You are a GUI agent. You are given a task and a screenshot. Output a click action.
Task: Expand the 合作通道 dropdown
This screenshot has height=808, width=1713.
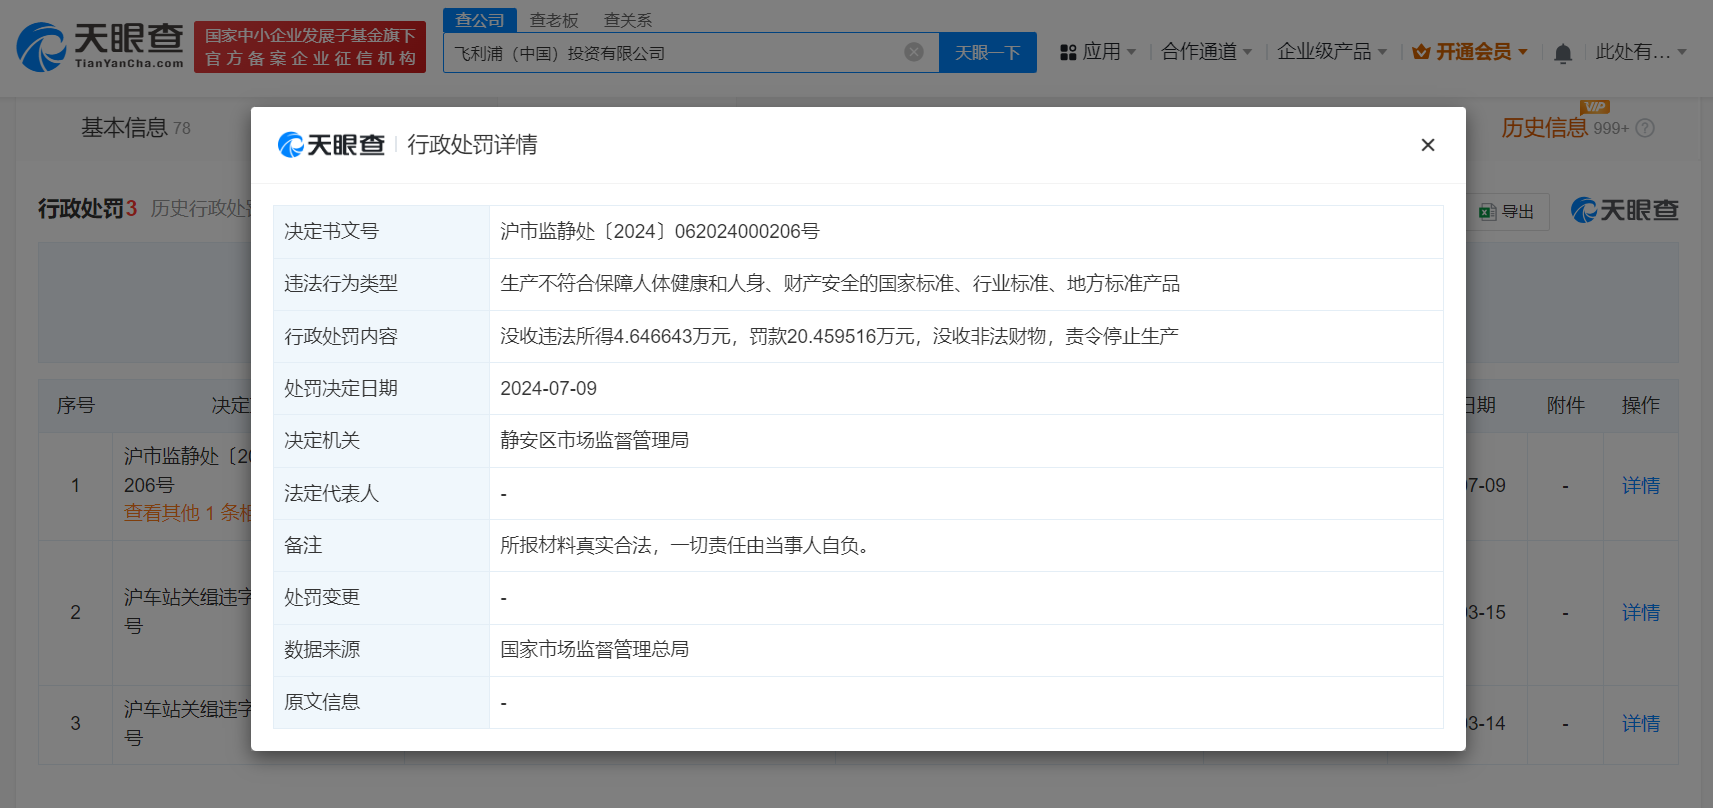pos(1206,52)
